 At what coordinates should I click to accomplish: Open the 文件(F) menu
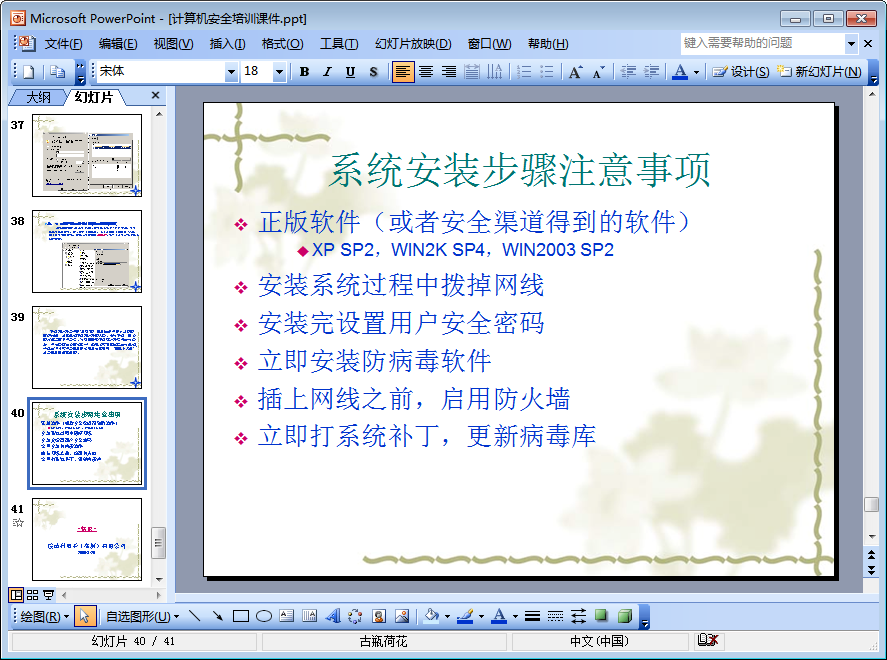click(63, 44)
